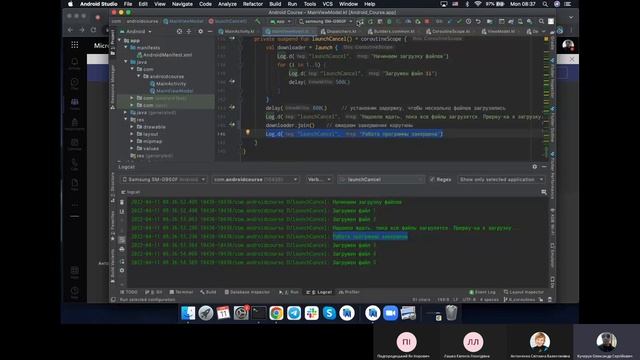
Task: Click the Calendar icon in the Dock
Action: click(223, 313)
